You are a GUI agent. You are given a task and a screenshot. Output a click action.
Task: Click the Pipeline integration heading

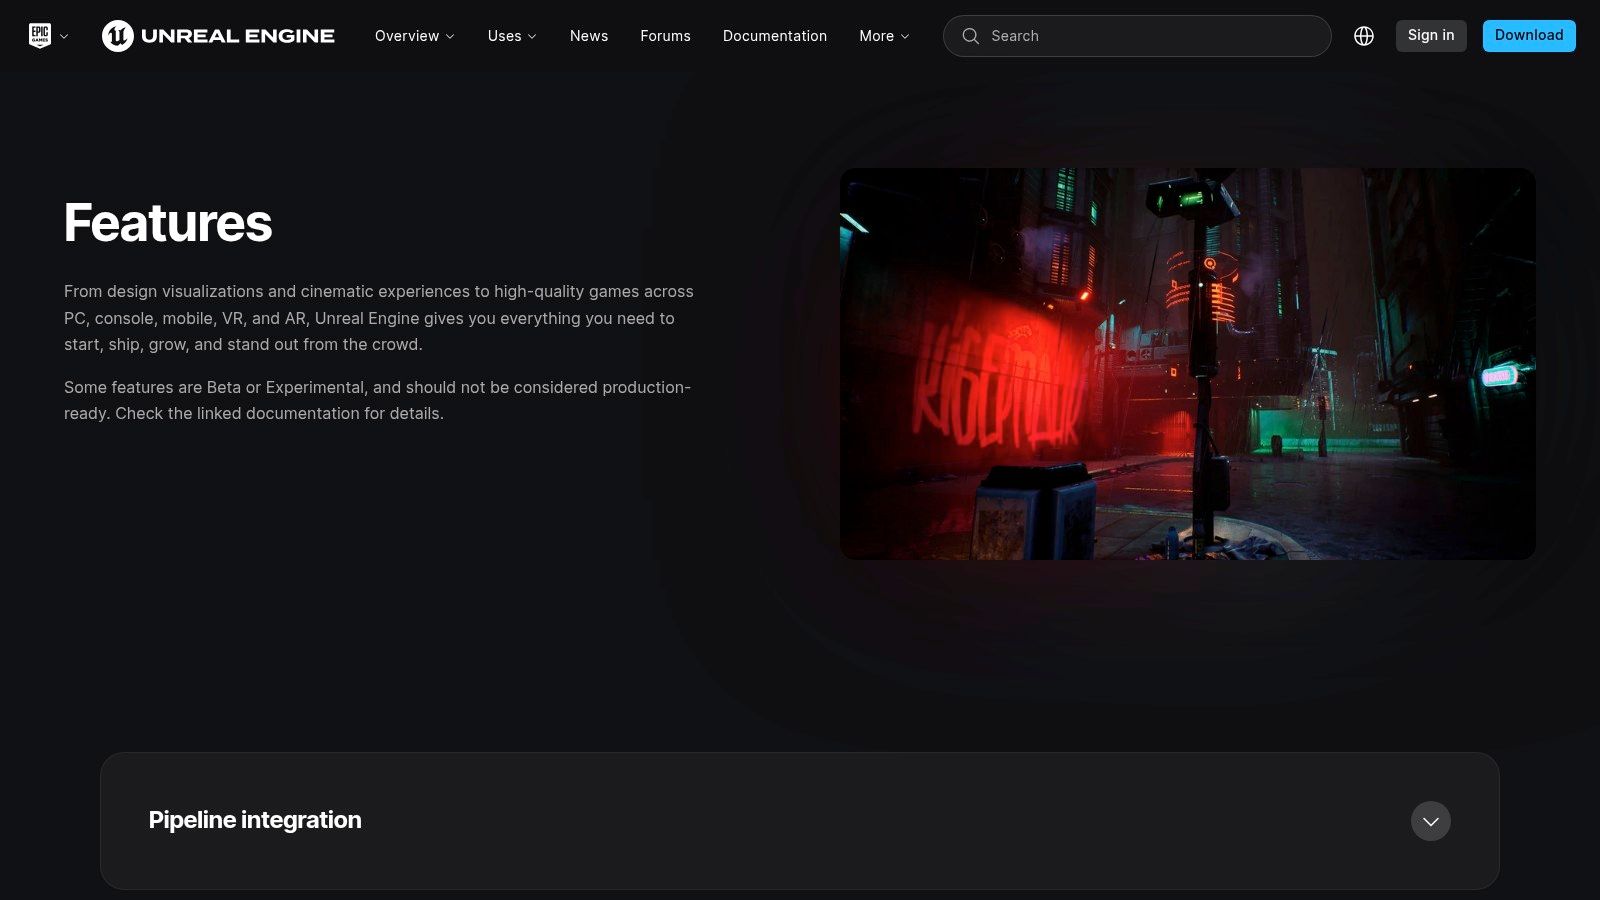point(255,820)
